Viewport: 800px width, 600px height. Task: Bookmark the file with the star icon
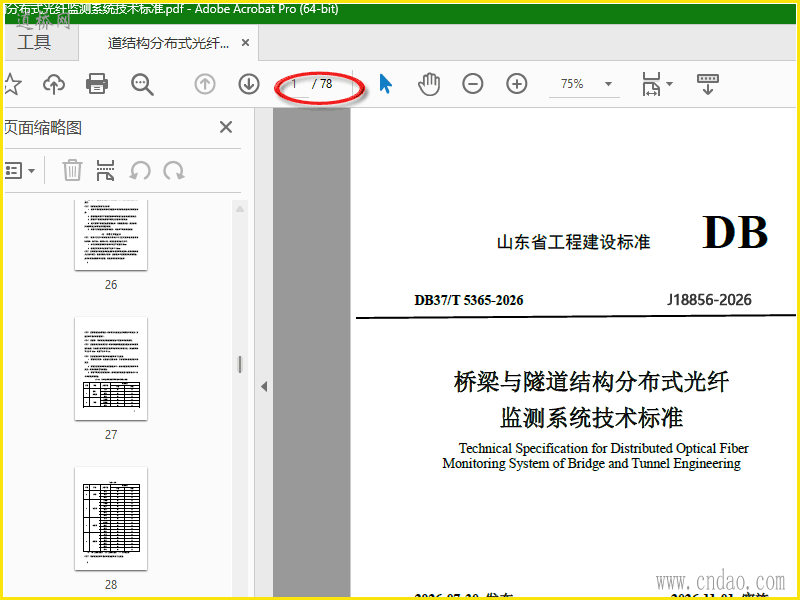point(12,84)
